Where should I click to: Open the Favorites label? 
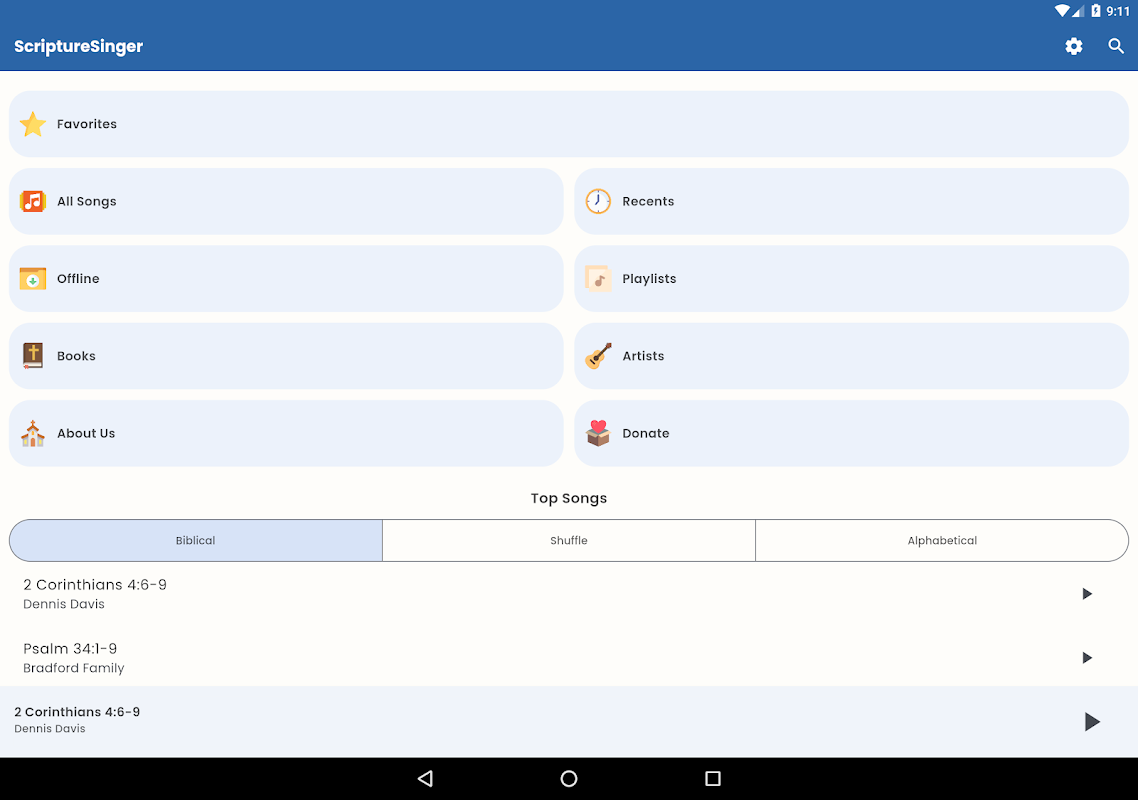coord(87,124)
